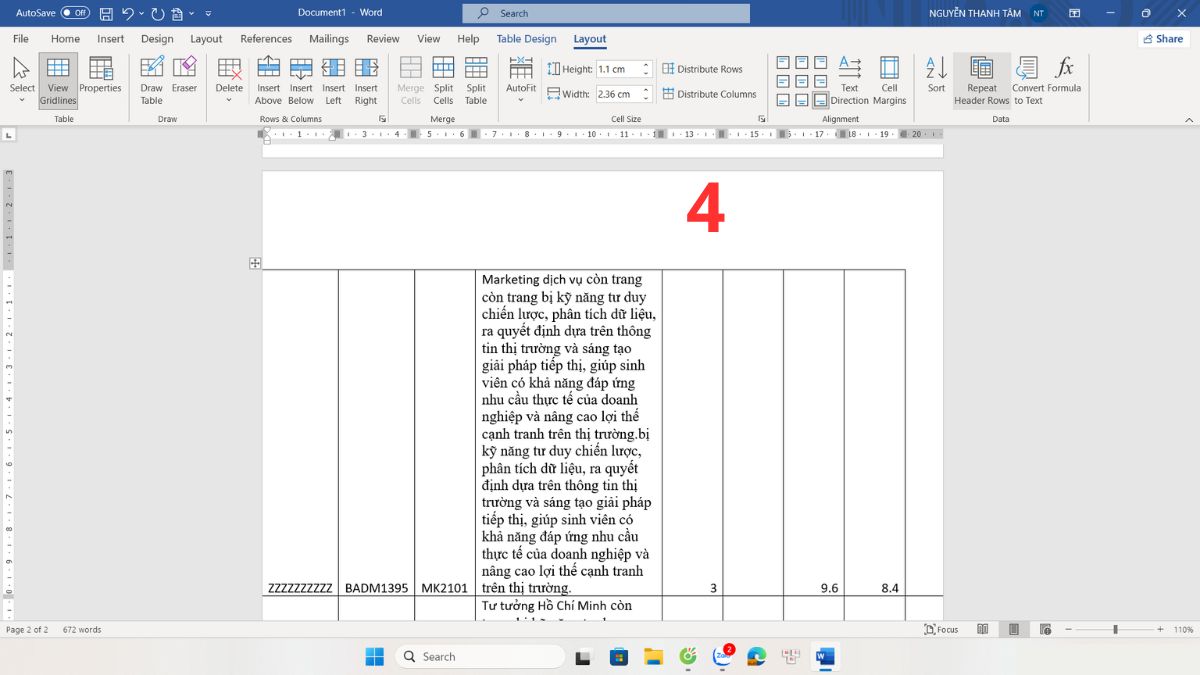
Task: Click the zoom out minus button
Action: tap(1070, 630)
